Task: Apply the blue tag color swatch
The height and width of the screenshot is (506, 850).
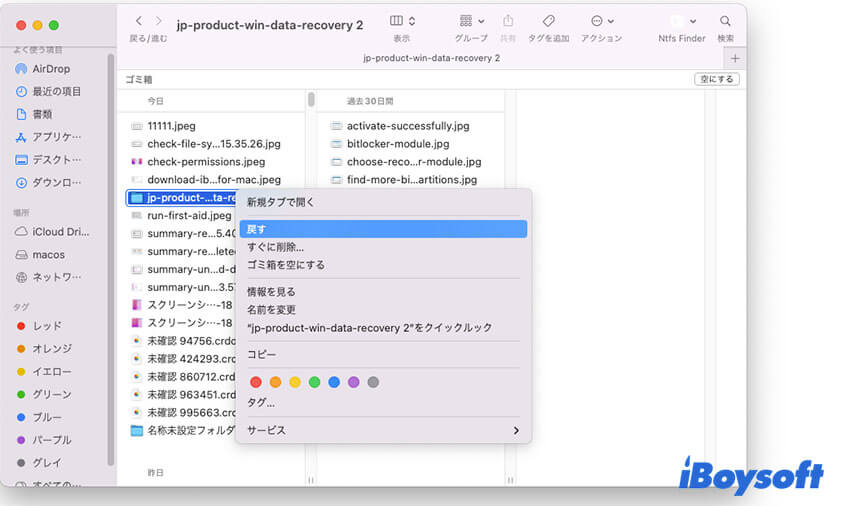Action: 334,382
